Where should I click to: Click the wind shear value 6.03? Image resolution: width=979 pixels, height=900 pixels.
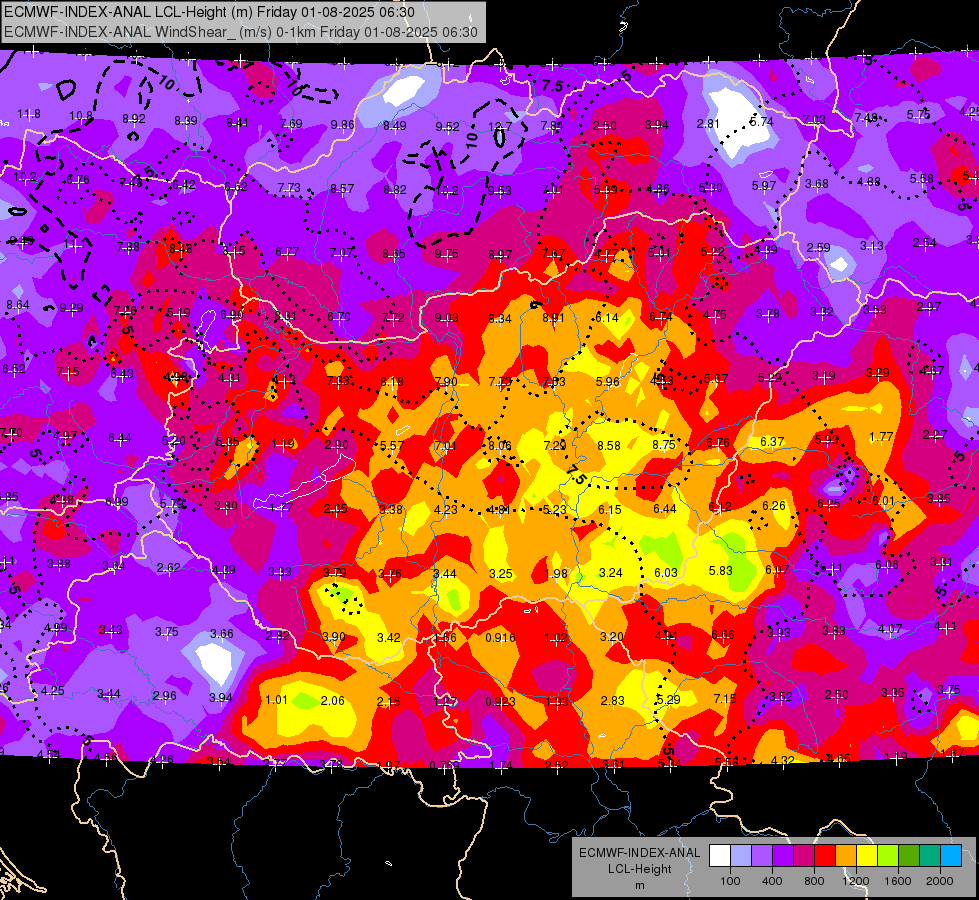(666, 573)
